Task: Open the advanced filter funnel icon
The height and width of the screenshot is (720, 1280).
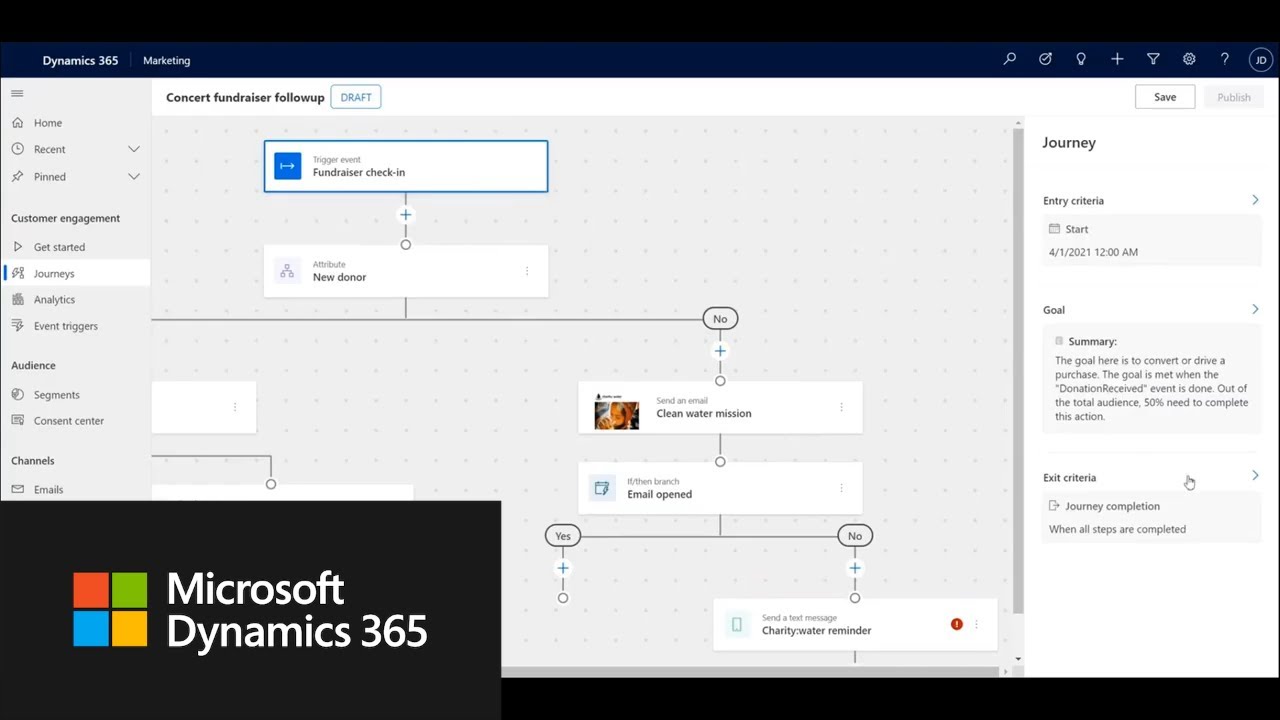Action: pos(1153,59)
